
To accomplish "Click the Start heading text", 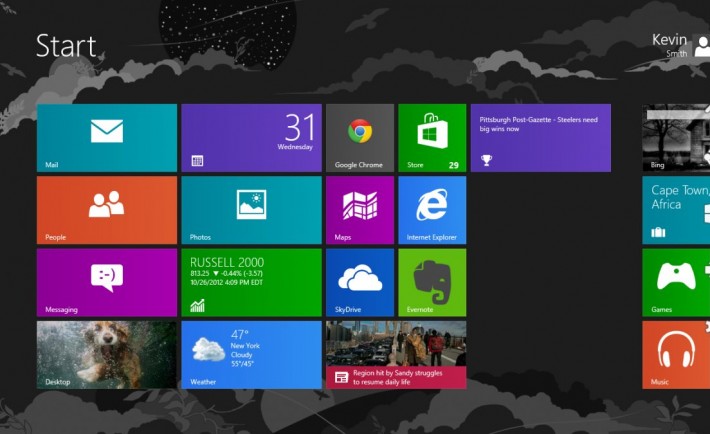I will [x=66, y=46].
